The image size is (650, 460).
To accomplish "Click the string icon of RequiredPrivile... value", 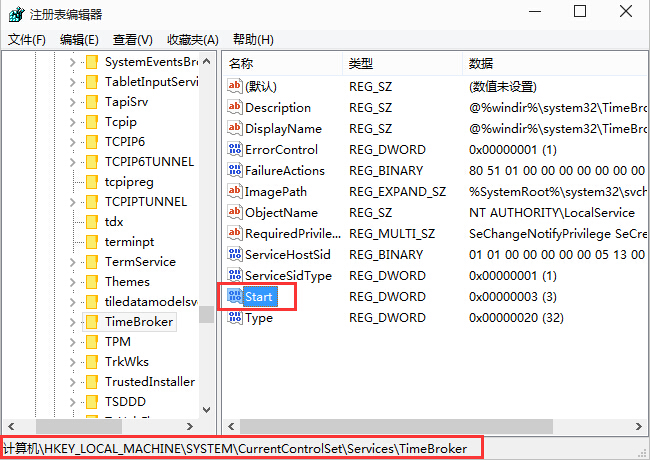I will pos(235,233).
